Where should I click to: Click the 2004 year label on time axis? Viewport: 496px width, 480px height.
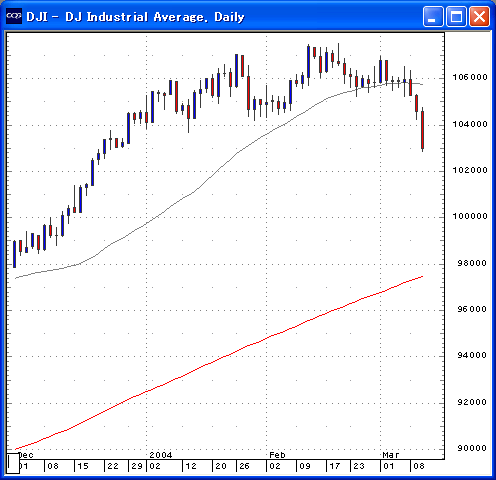161,455
